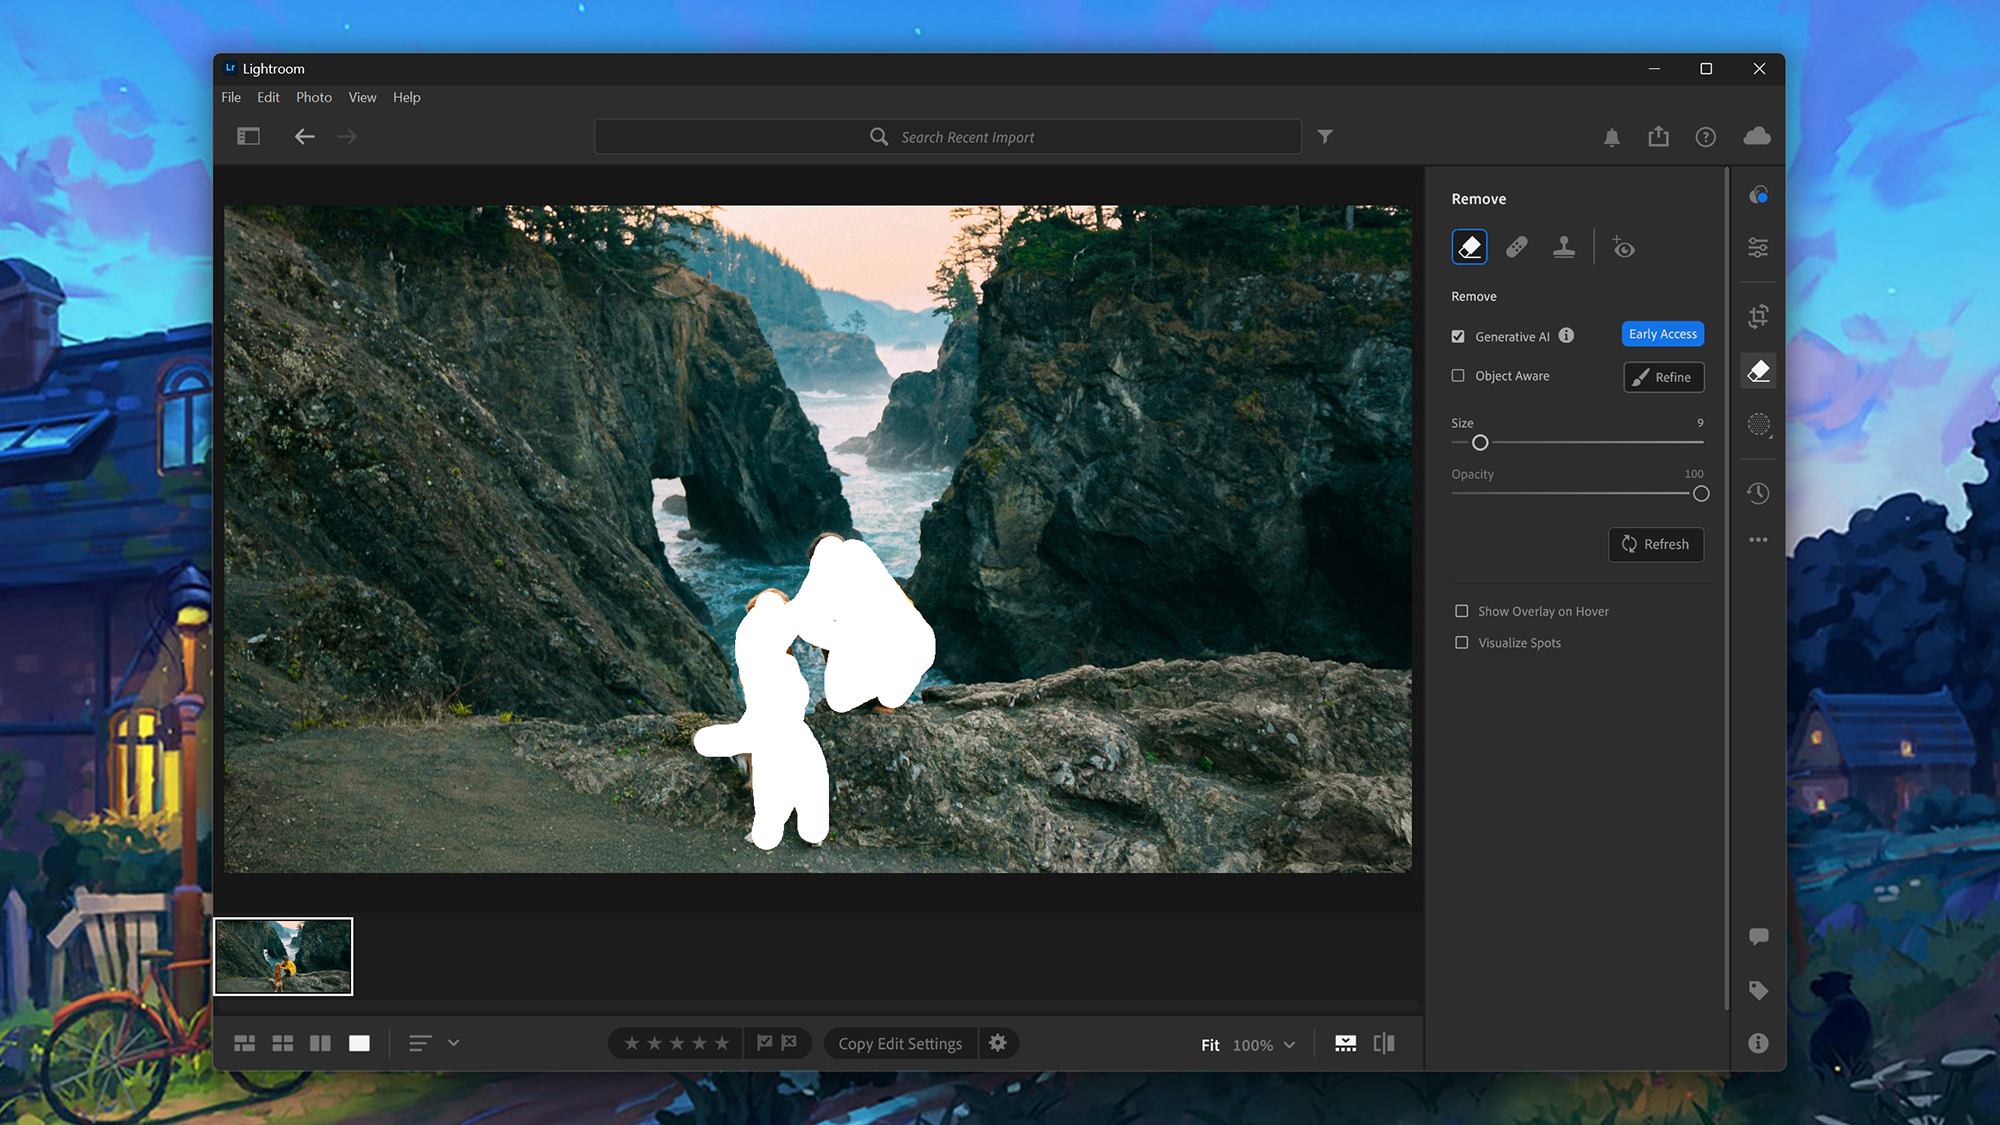Click the filter funnel icon

point(1325,137)
